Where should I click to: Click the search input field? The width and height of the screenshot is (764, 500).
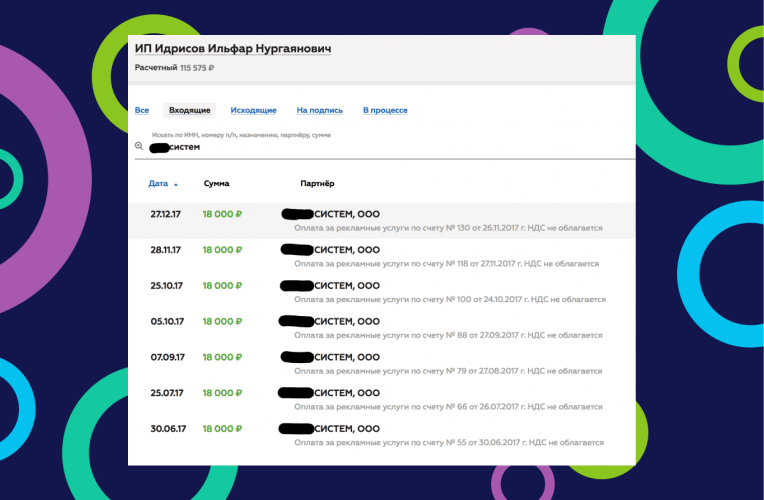pos(385,147)
